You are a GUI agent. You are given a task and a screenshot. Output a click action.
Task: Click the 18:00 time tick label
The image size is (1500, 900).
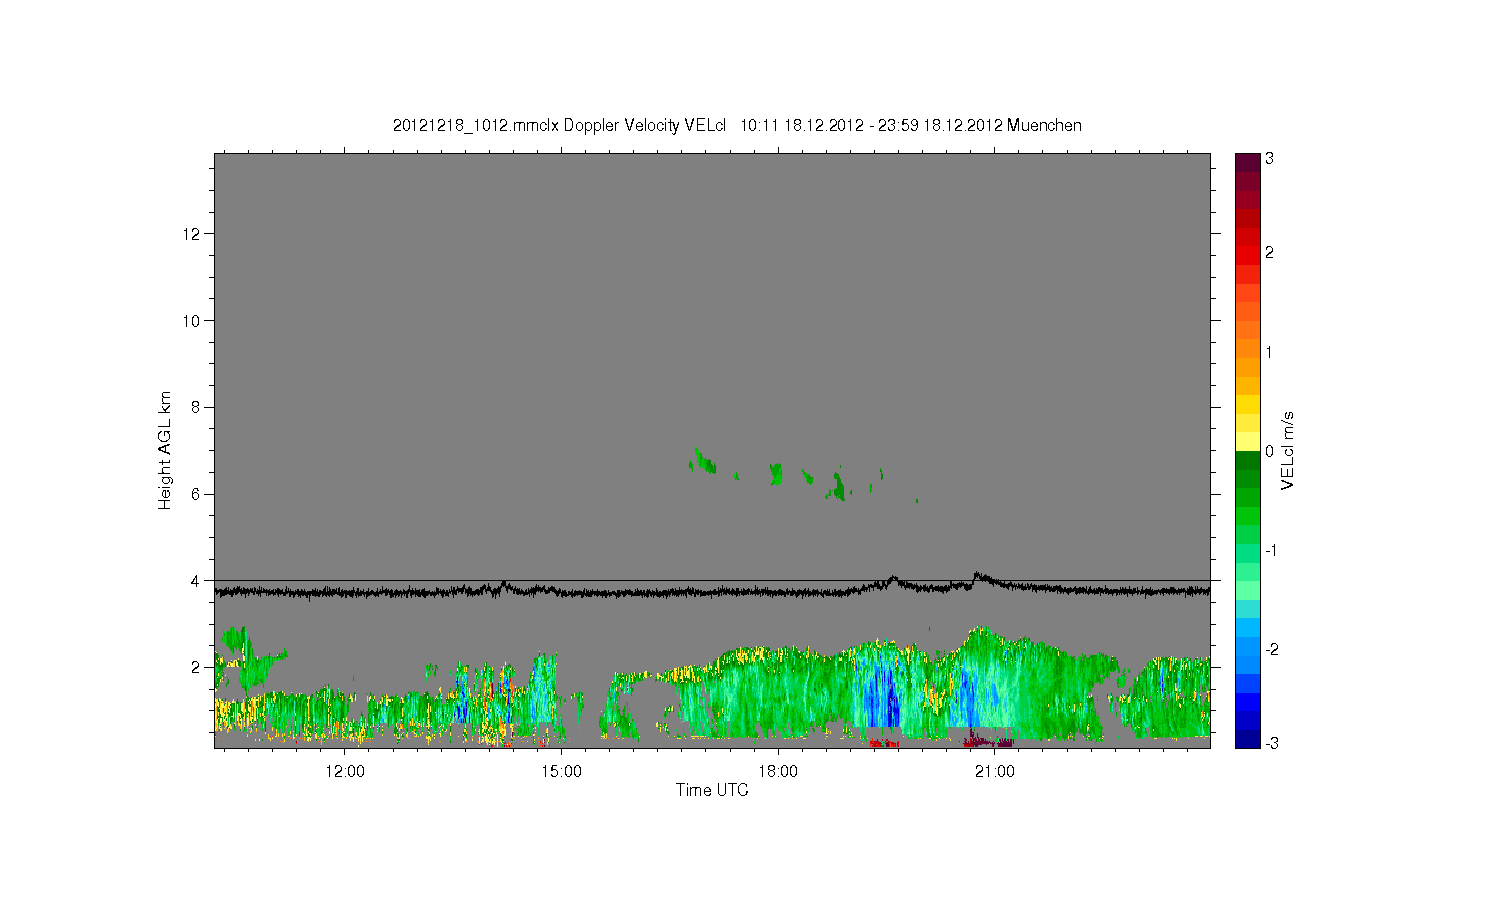(x=778, y=771)
